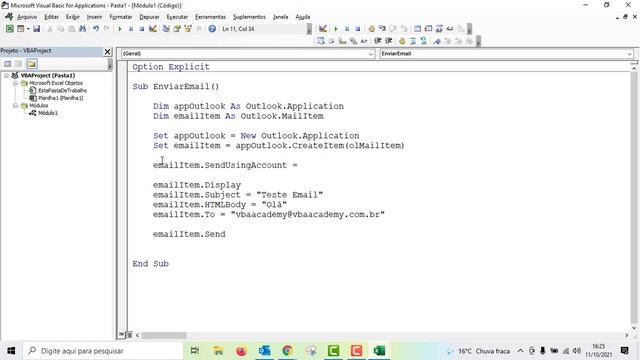This screenshot has height=360, width=640.
Task: Close the Projeto - VBAProject panel
Action: tap(107, 51)
